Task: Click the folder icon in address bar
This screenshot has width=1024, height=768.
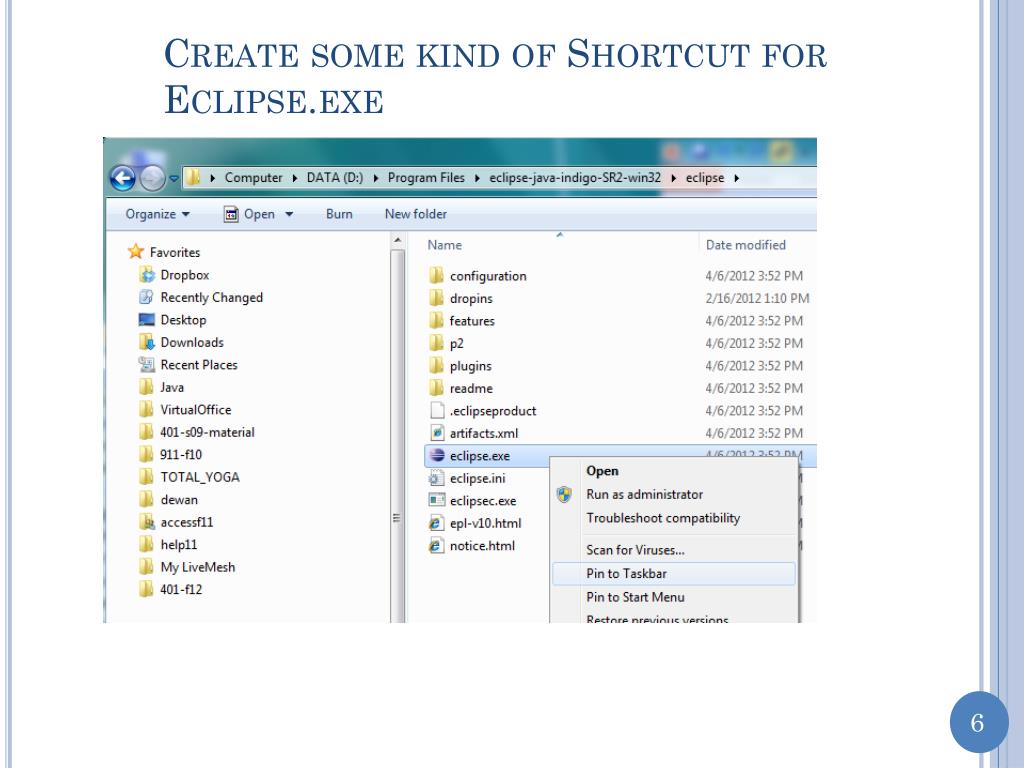Action: 193,178
